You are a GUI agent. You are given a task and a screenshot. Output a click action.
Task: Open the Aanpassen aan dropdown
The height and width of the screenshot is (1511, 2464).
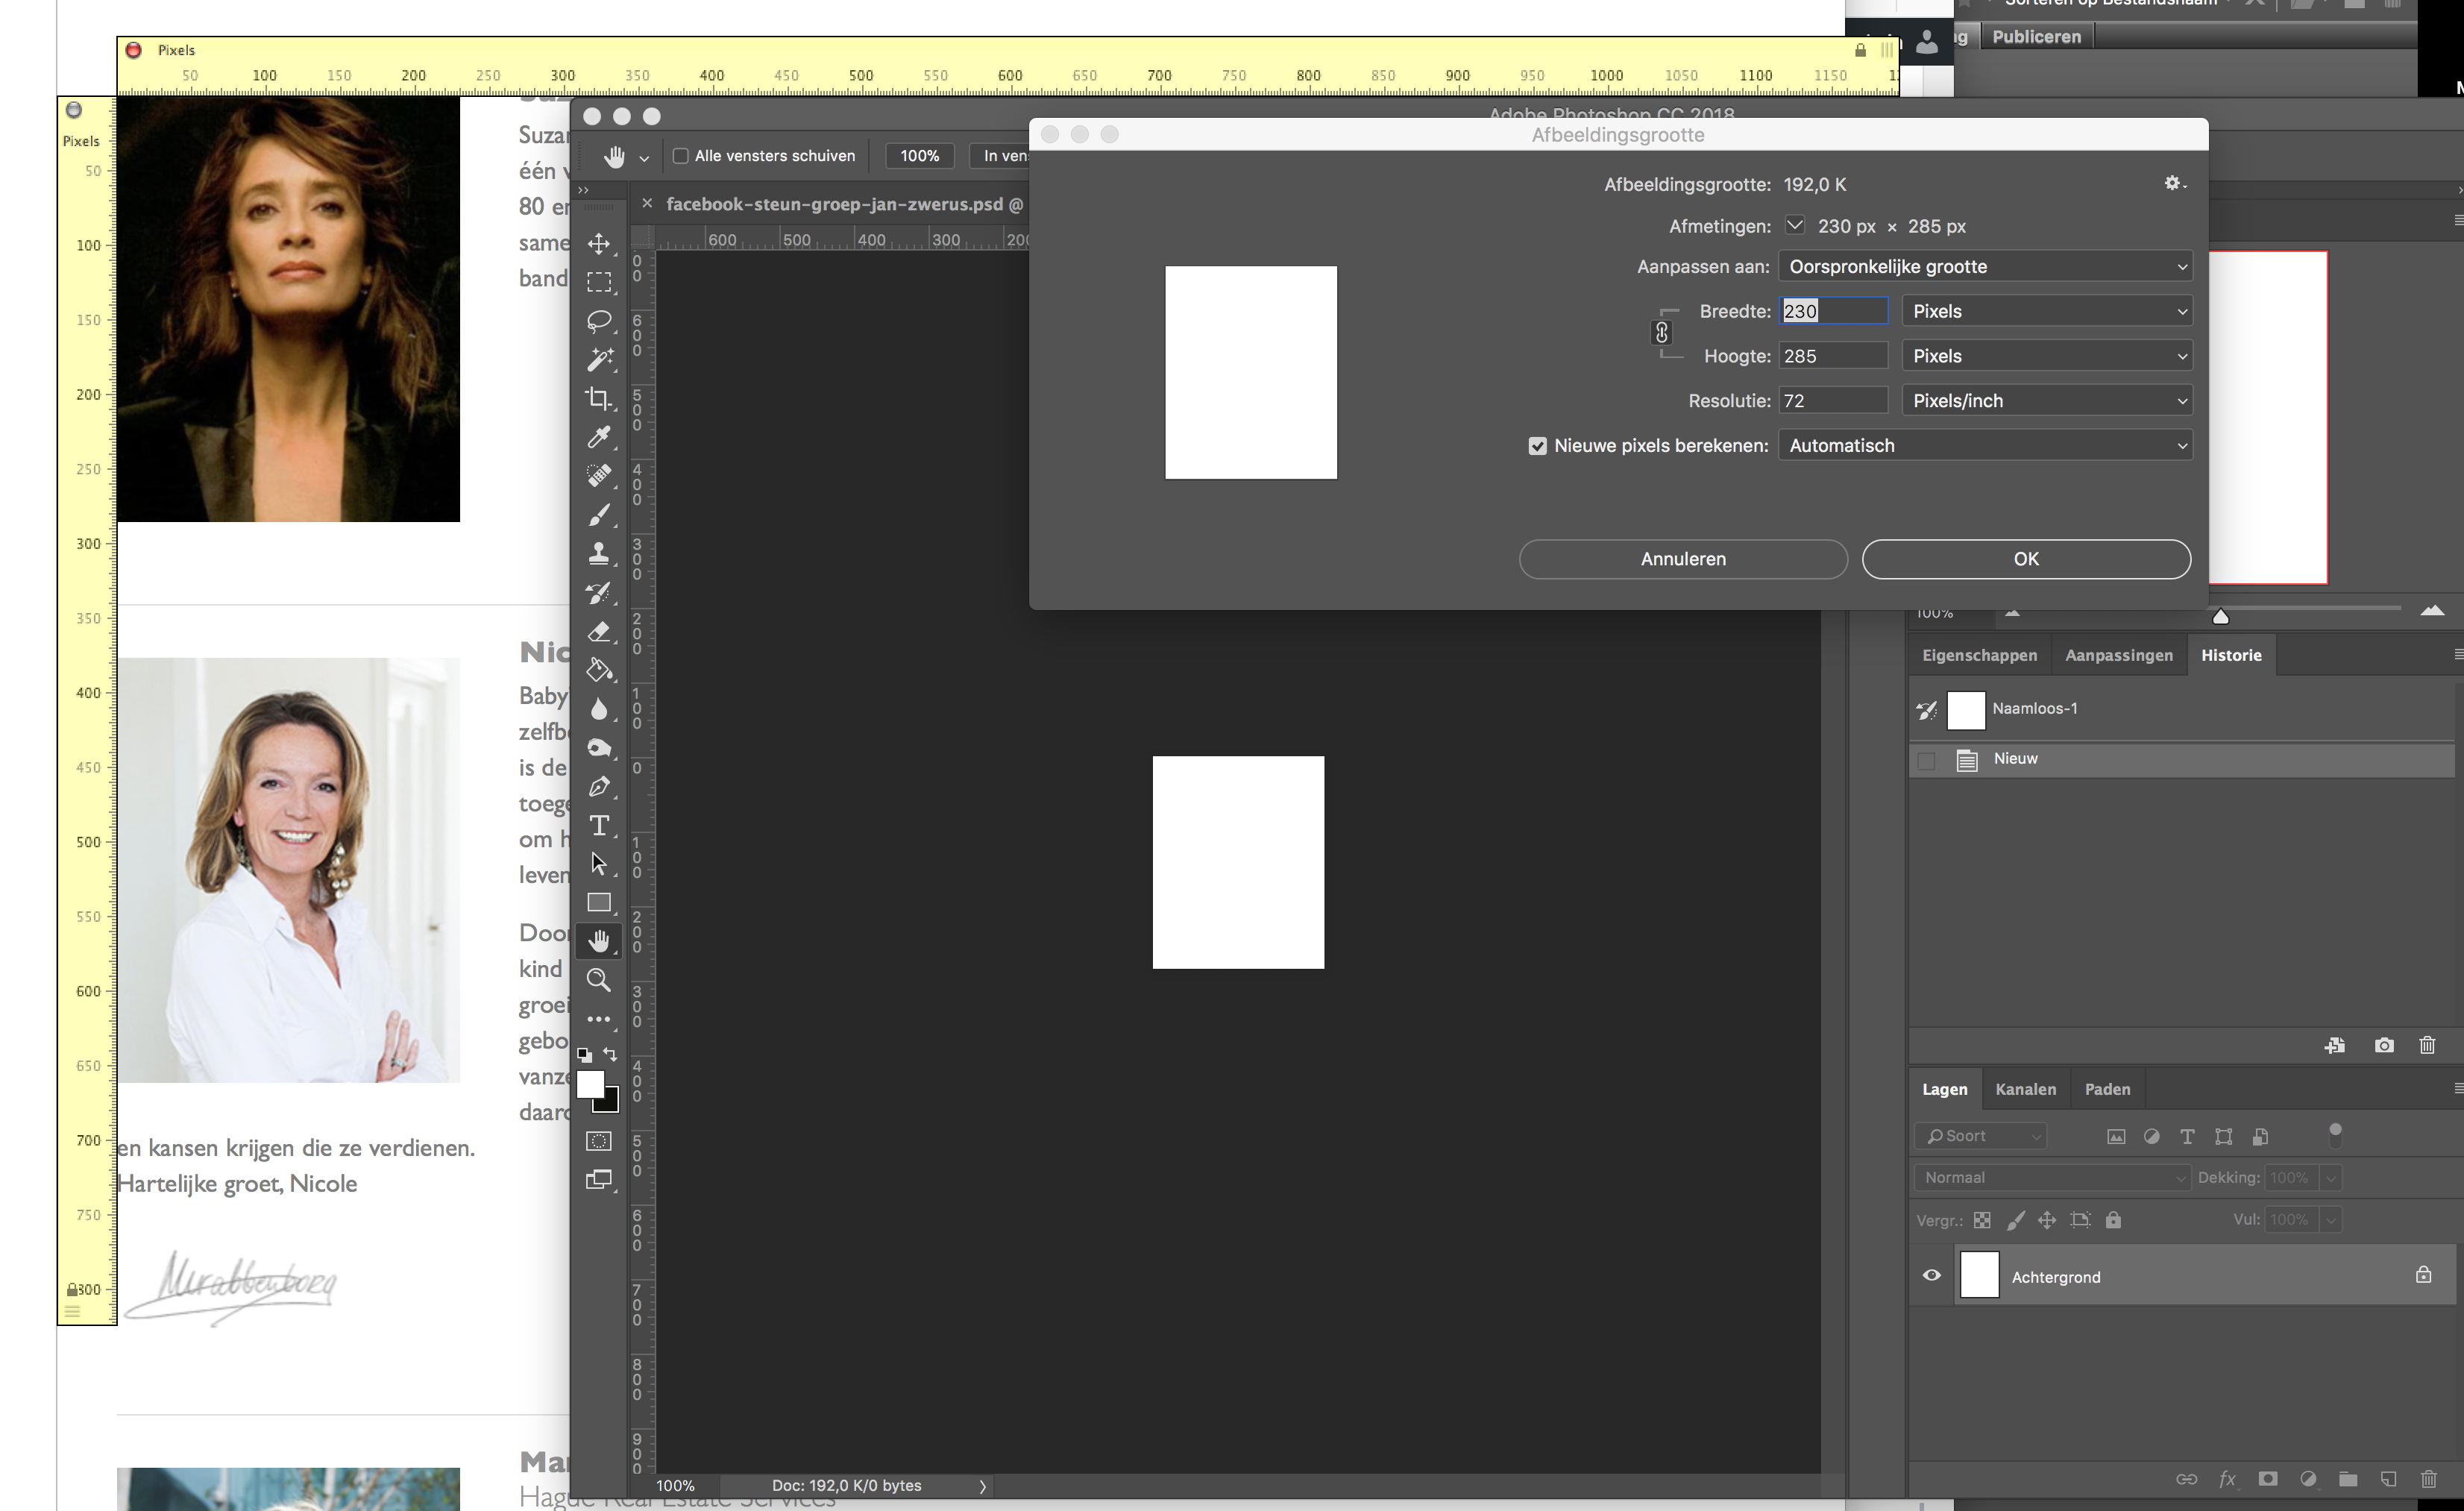pyautogui.click(x=1985, y=267)
